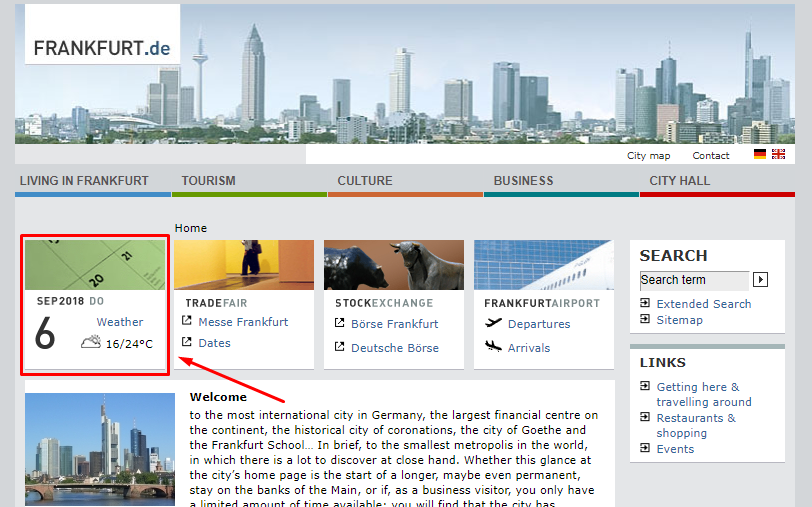The width and height of the screenshot is (812, 507).
Task: Click the search submit arrow button
Action: pos(760,280)
